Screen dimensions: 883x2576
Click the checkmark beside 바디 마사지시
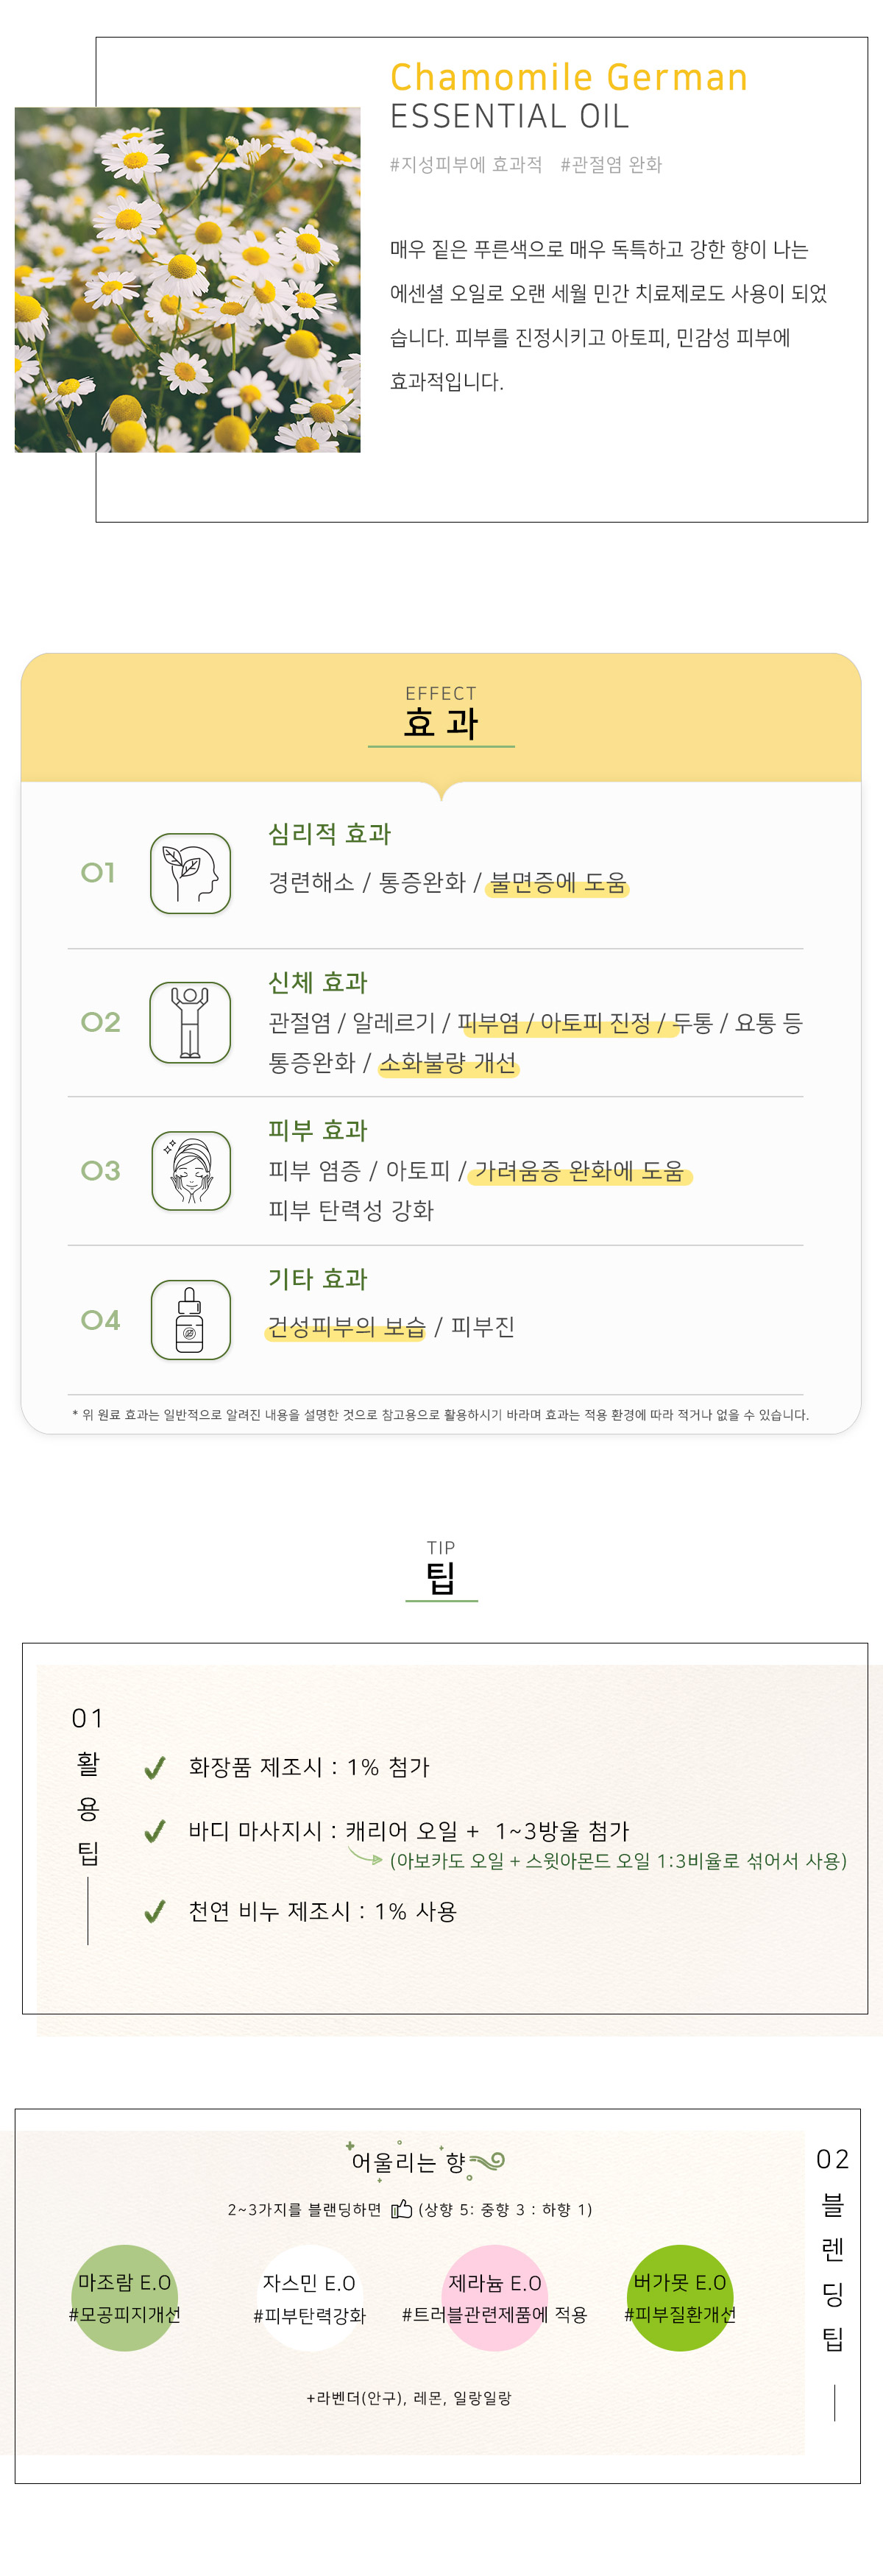tap(154, 1831)
